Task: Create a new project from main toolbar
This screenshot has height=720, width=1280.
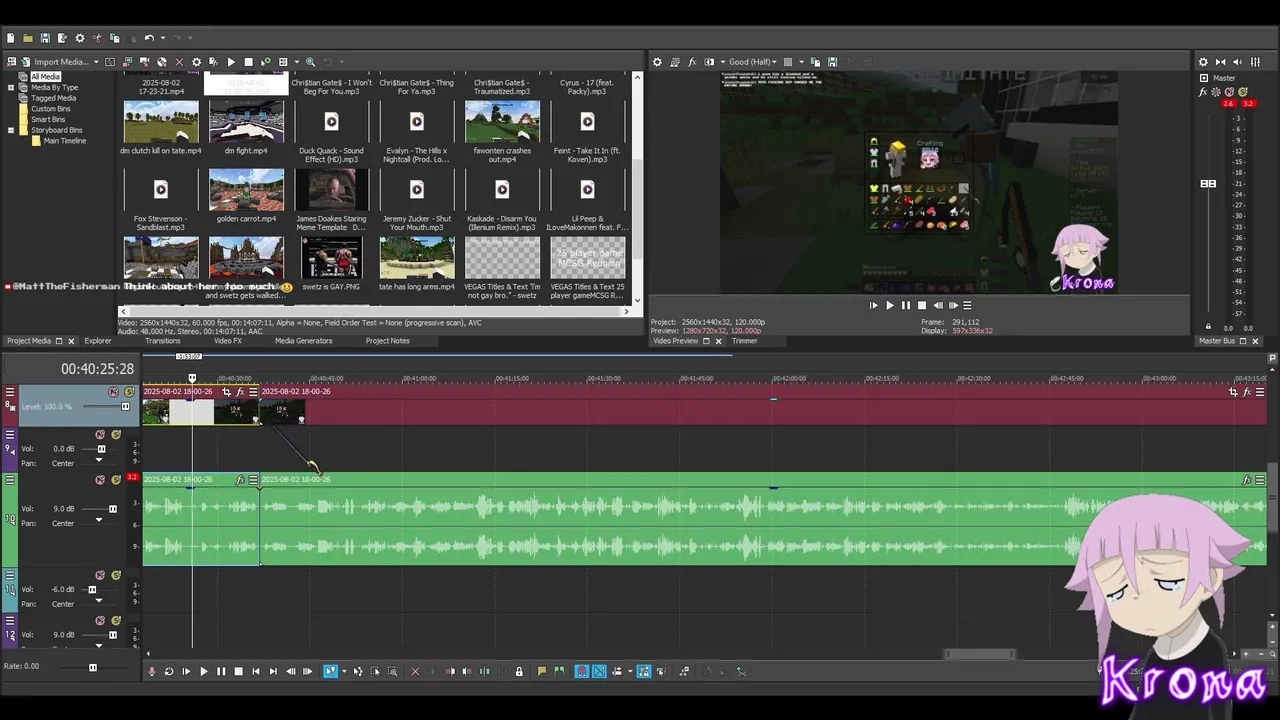Action: 10,38
